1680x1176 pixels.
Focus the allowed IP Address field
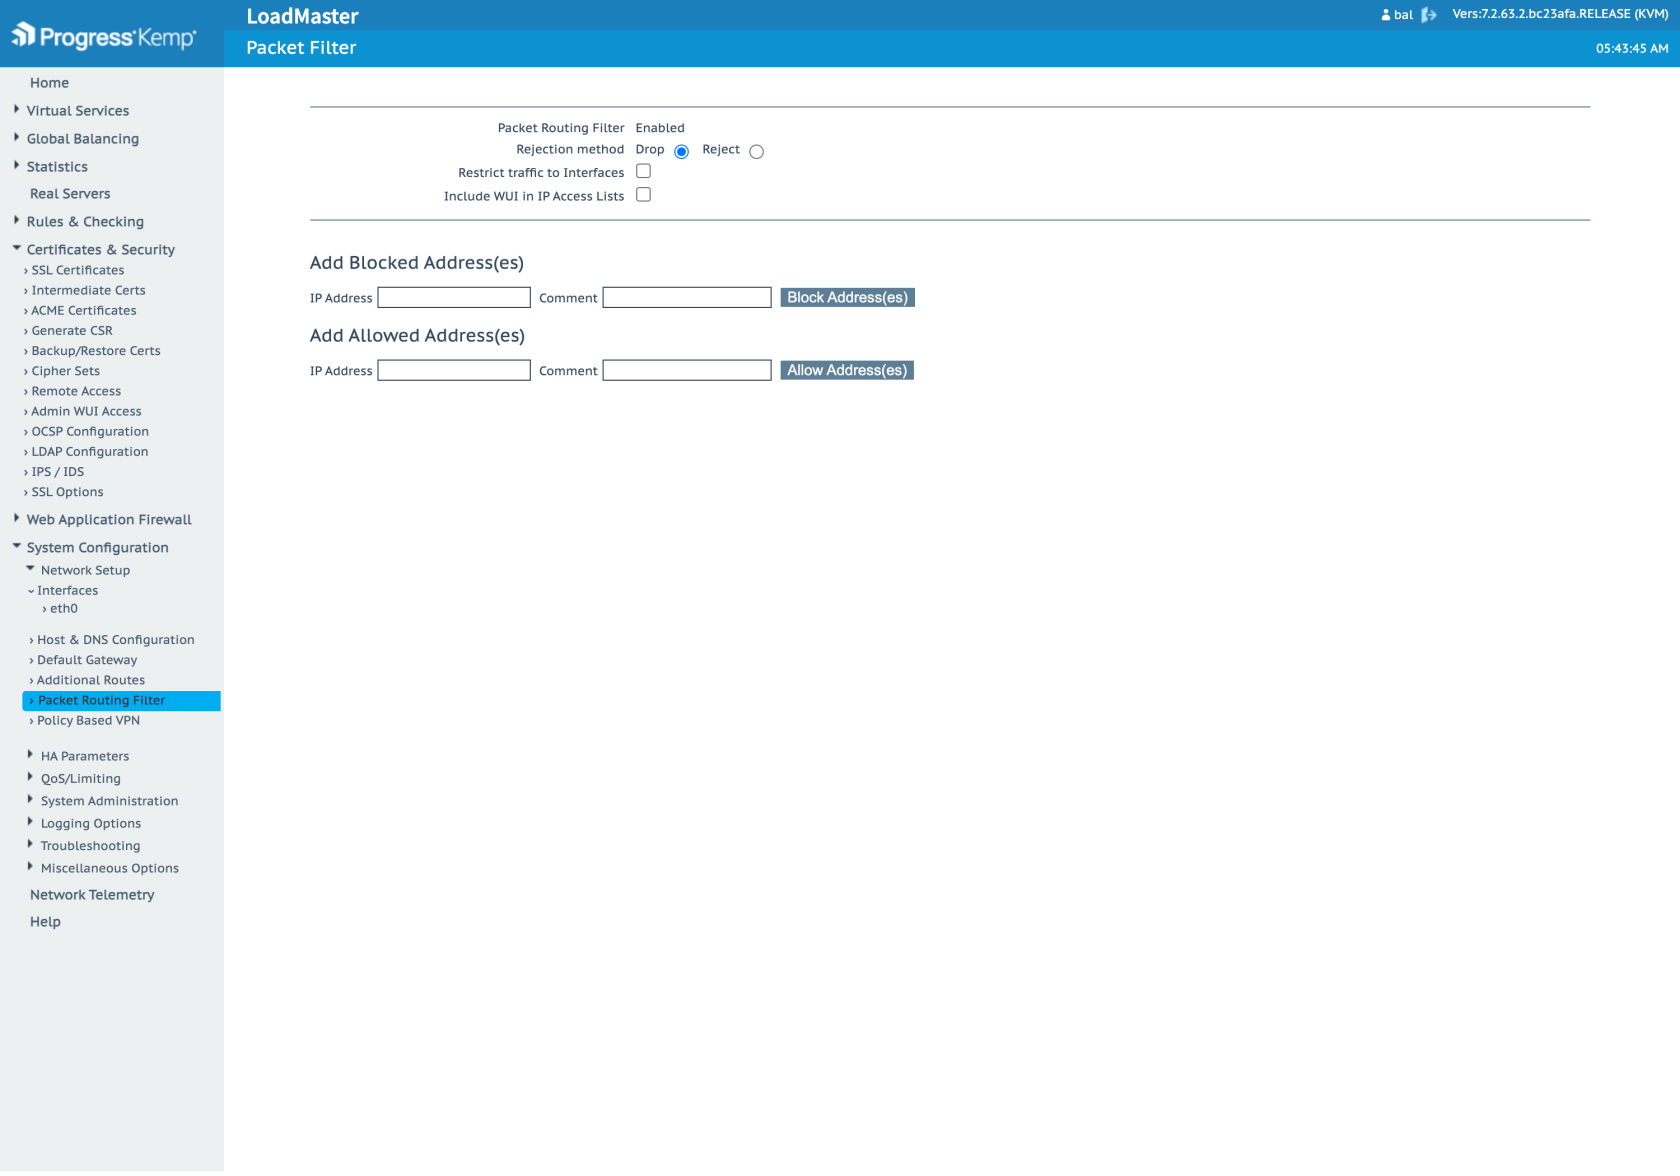pos(454,371)
